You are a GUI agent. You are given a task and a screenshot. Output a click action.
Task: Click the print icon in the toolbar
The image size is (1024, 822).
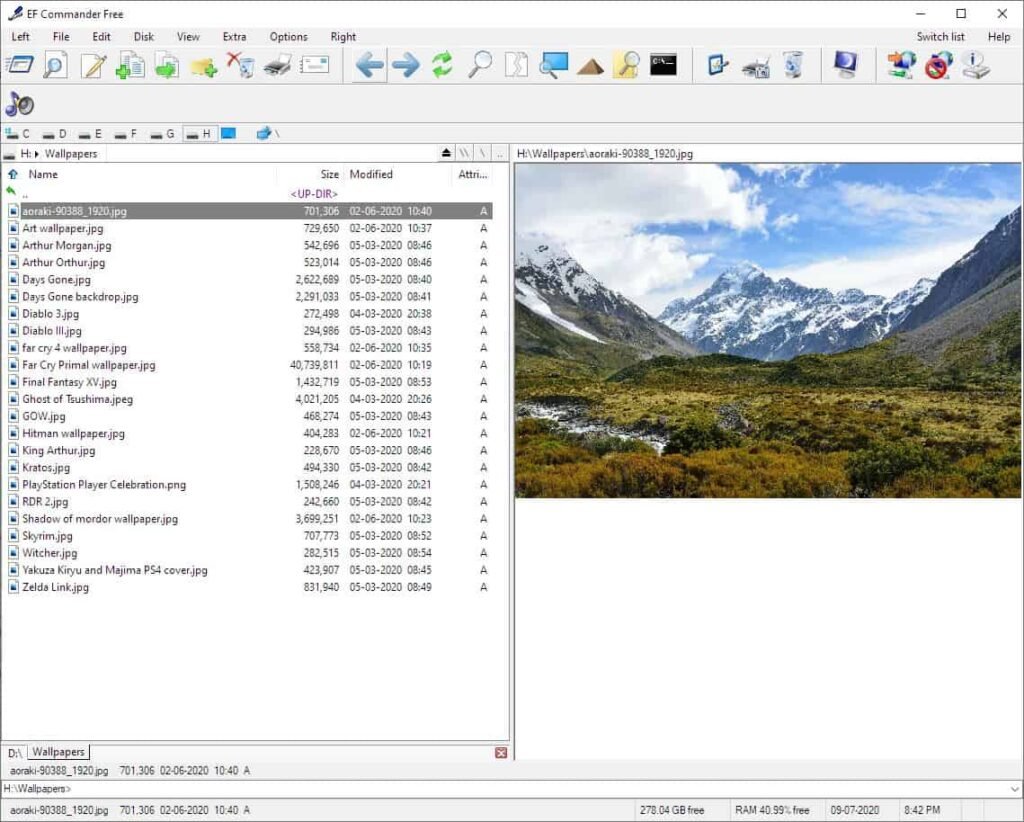278,65
